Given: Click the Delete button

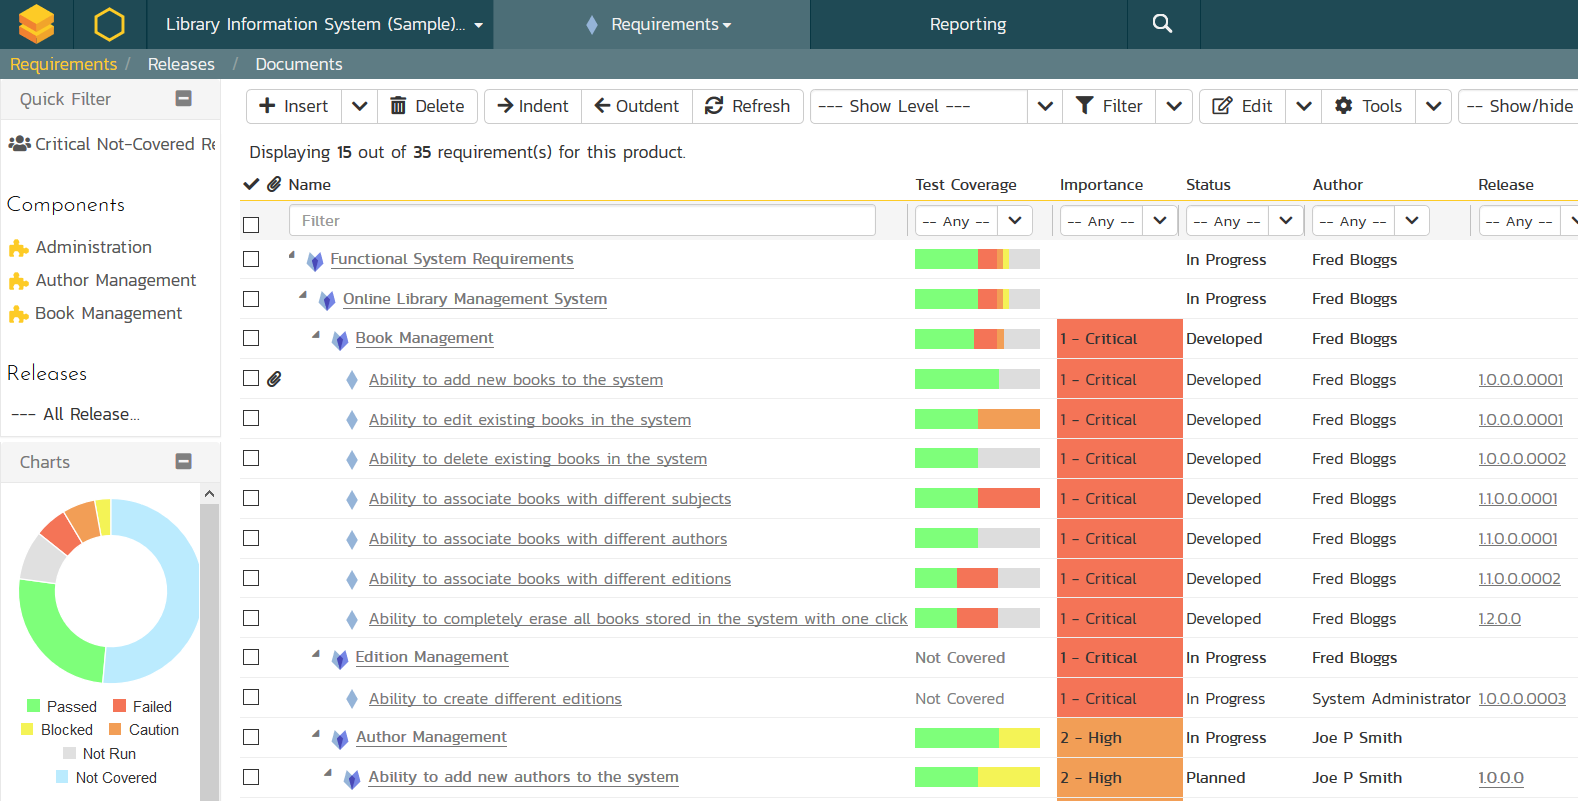Looking at the screenshot, I should 427,106.
